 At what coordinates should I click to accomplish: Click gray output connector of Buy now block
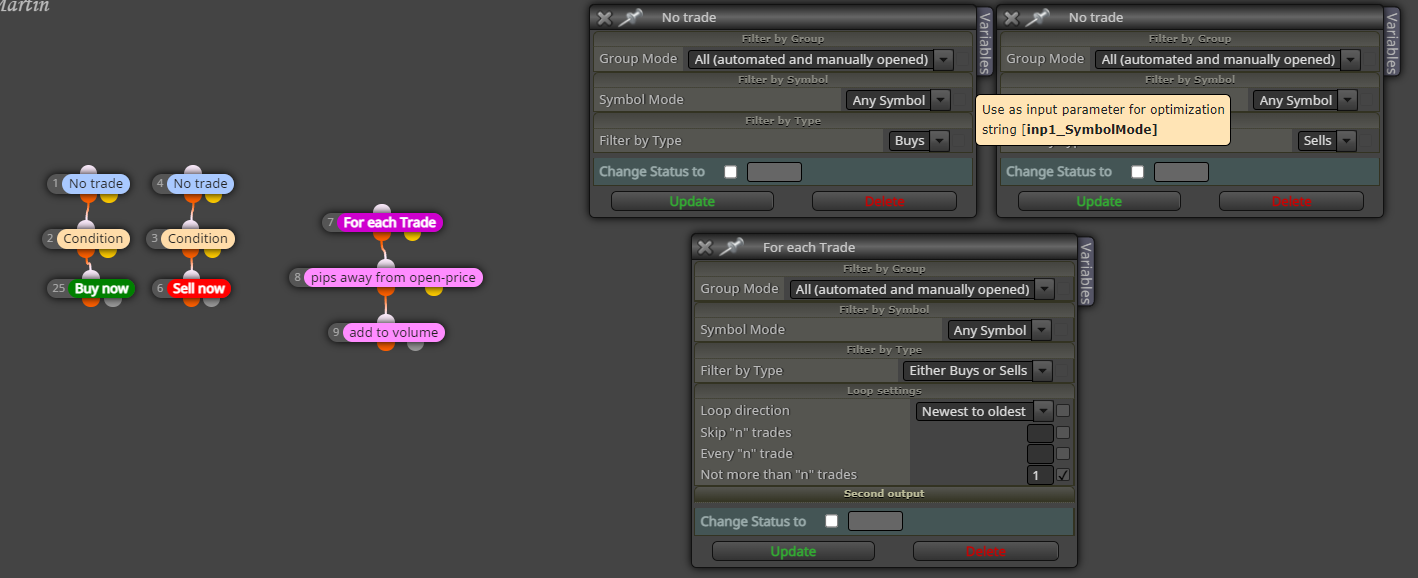click(113, 300)
